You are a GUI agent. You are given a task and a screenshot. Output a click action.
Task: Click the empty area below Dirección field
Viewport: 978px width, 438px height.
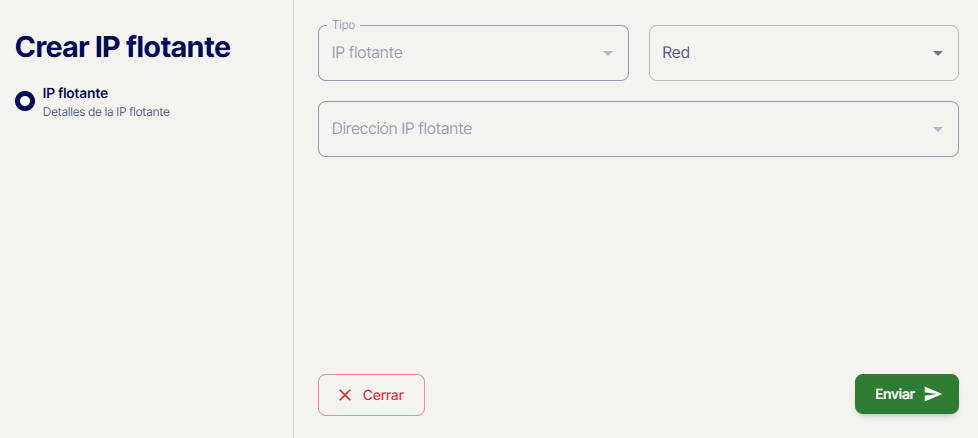(x=636, y=260)
